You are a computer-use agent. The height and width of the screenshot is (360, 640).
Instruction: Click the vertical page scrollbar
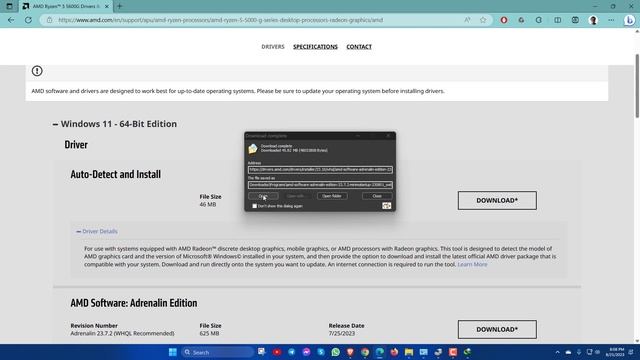click(637, 86)
